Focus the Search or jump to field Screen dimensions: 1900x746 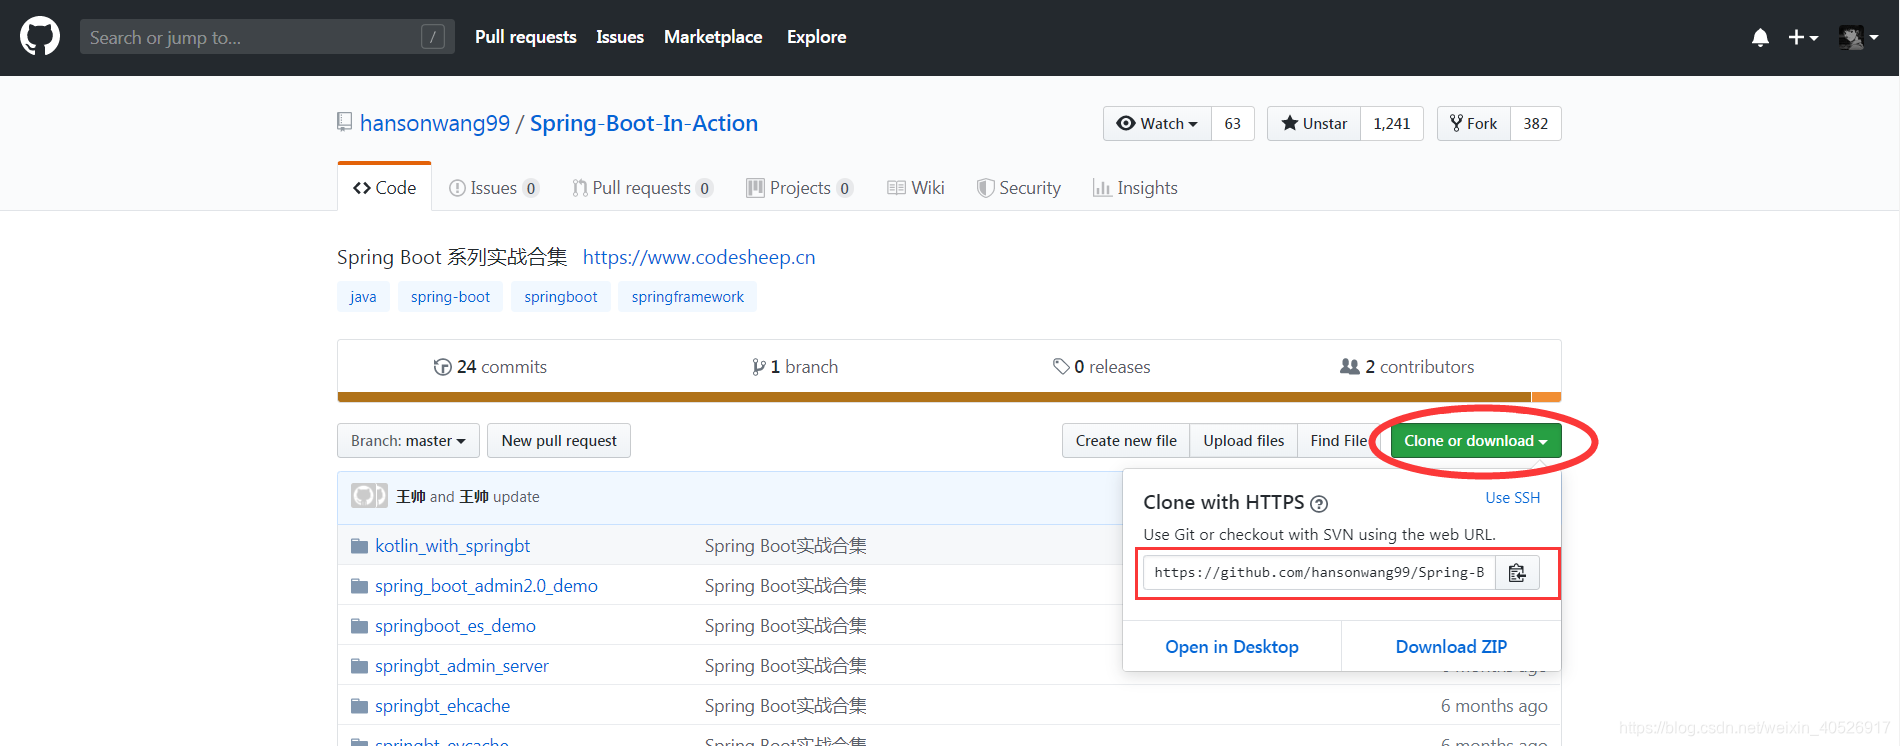coord(267,37)
